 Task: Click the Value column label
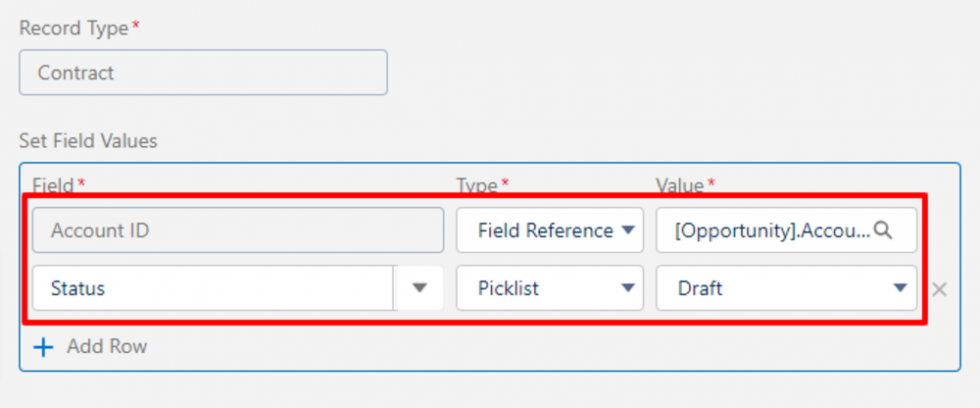680,185
